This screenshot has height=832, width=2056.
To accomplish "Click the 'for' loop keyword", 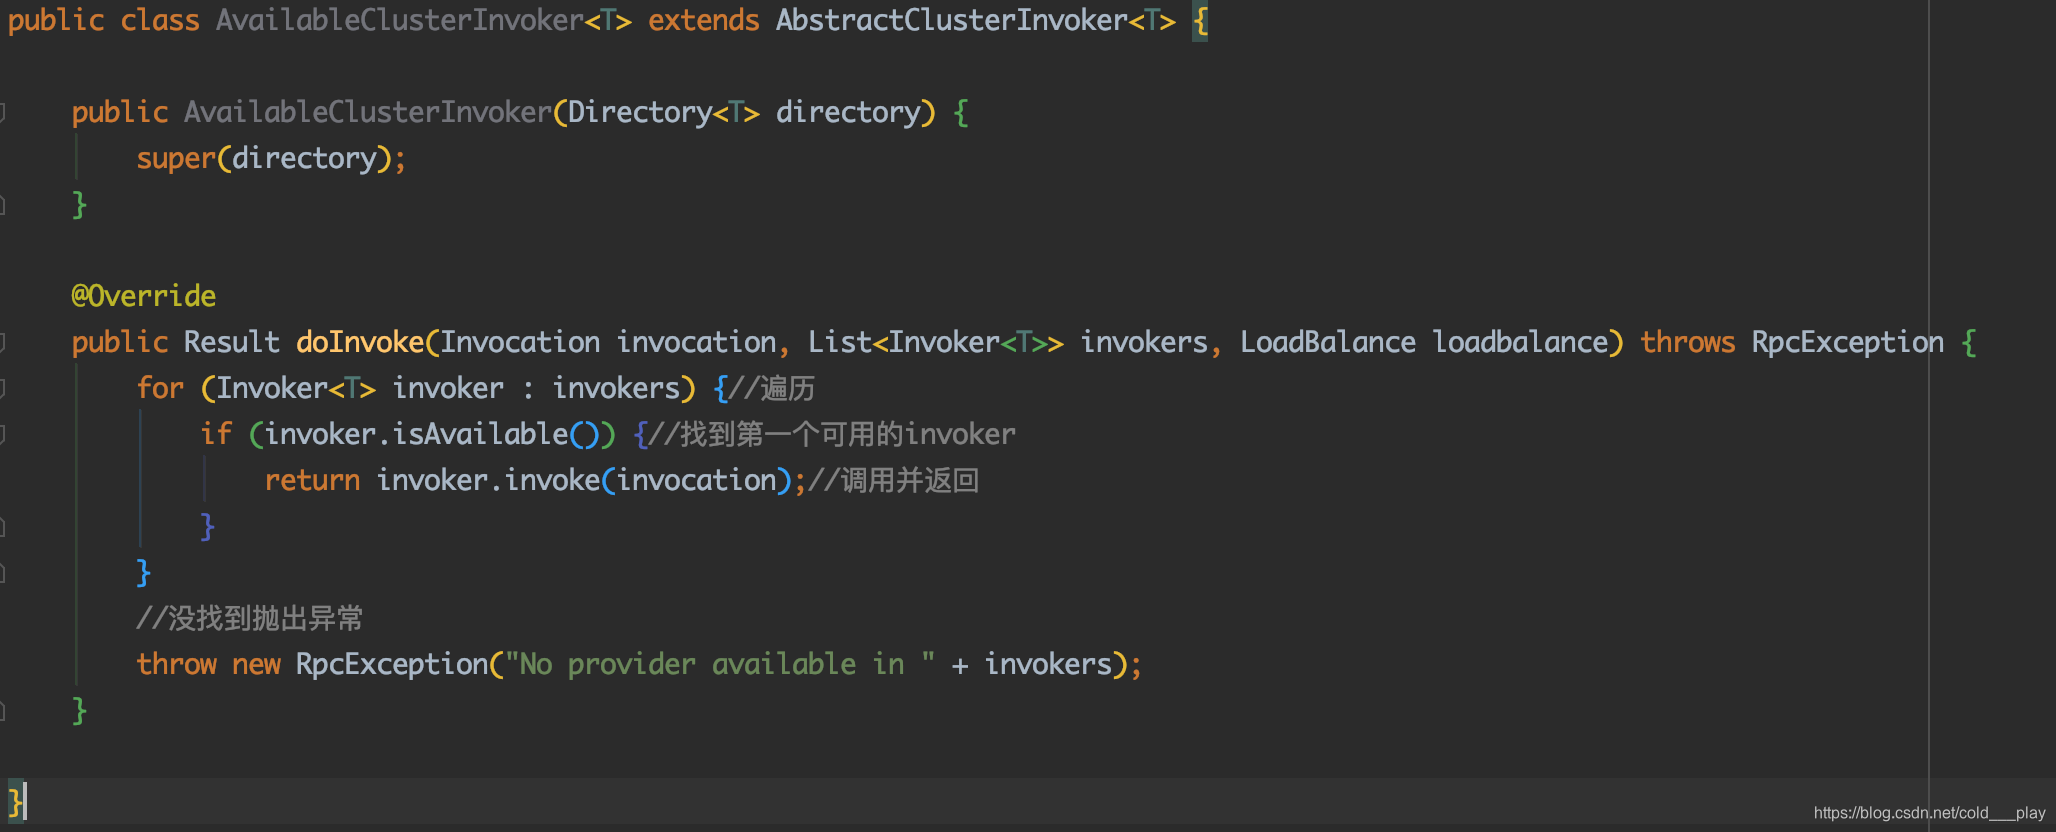I will pos(160,388).
